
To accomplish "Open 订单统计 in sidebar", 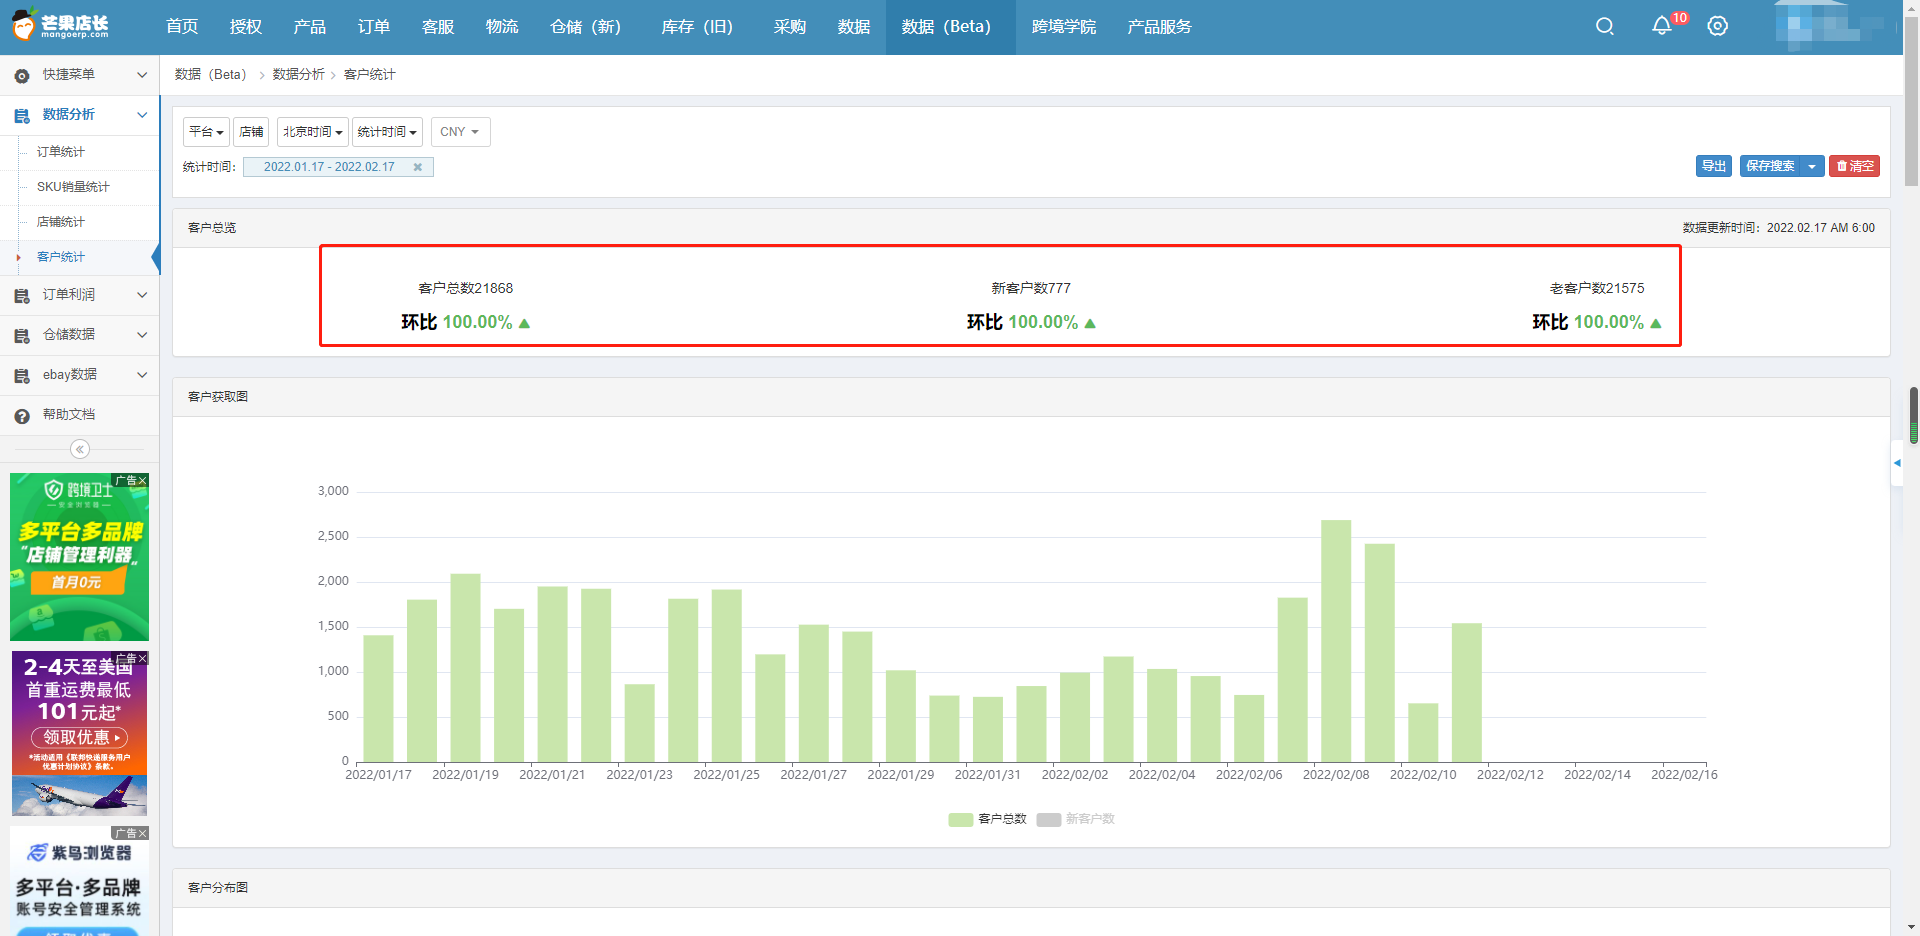I will point(61,152).
